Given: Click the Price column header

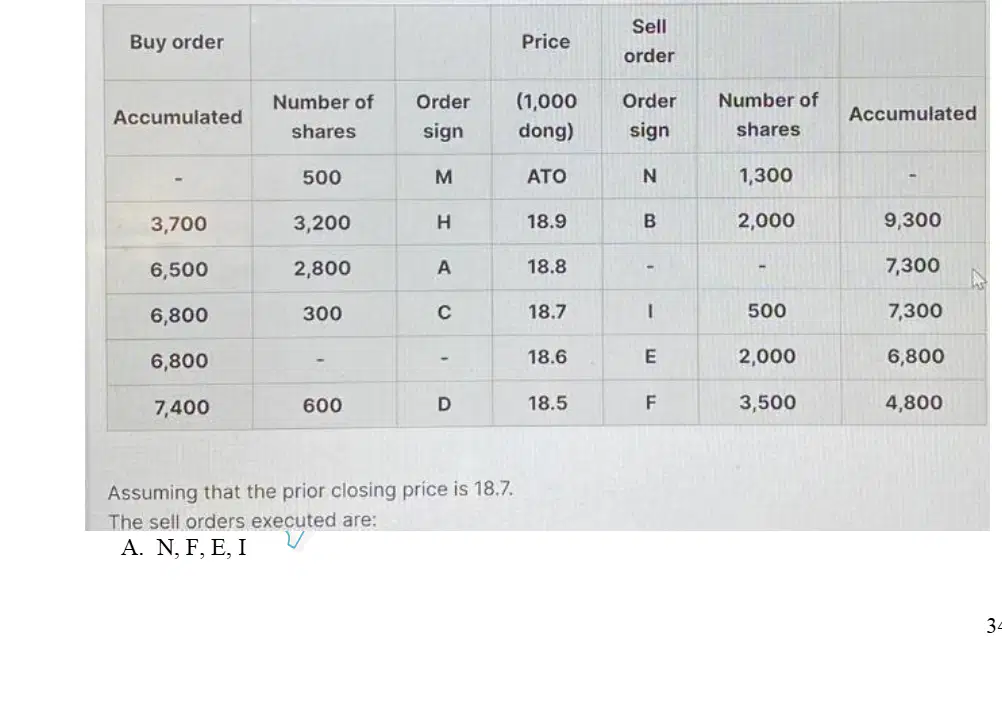Looking at the screenshot, I should (546, 42).
